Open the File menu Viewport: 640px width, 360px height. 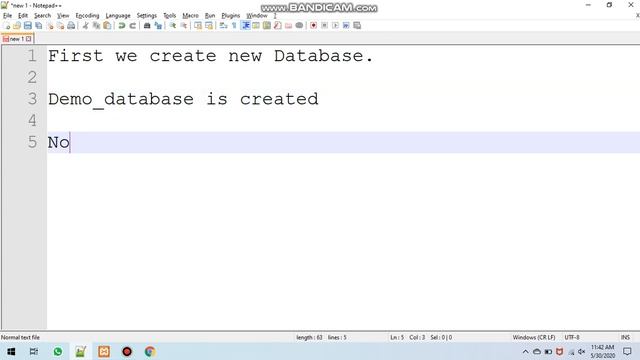(7, 16)
